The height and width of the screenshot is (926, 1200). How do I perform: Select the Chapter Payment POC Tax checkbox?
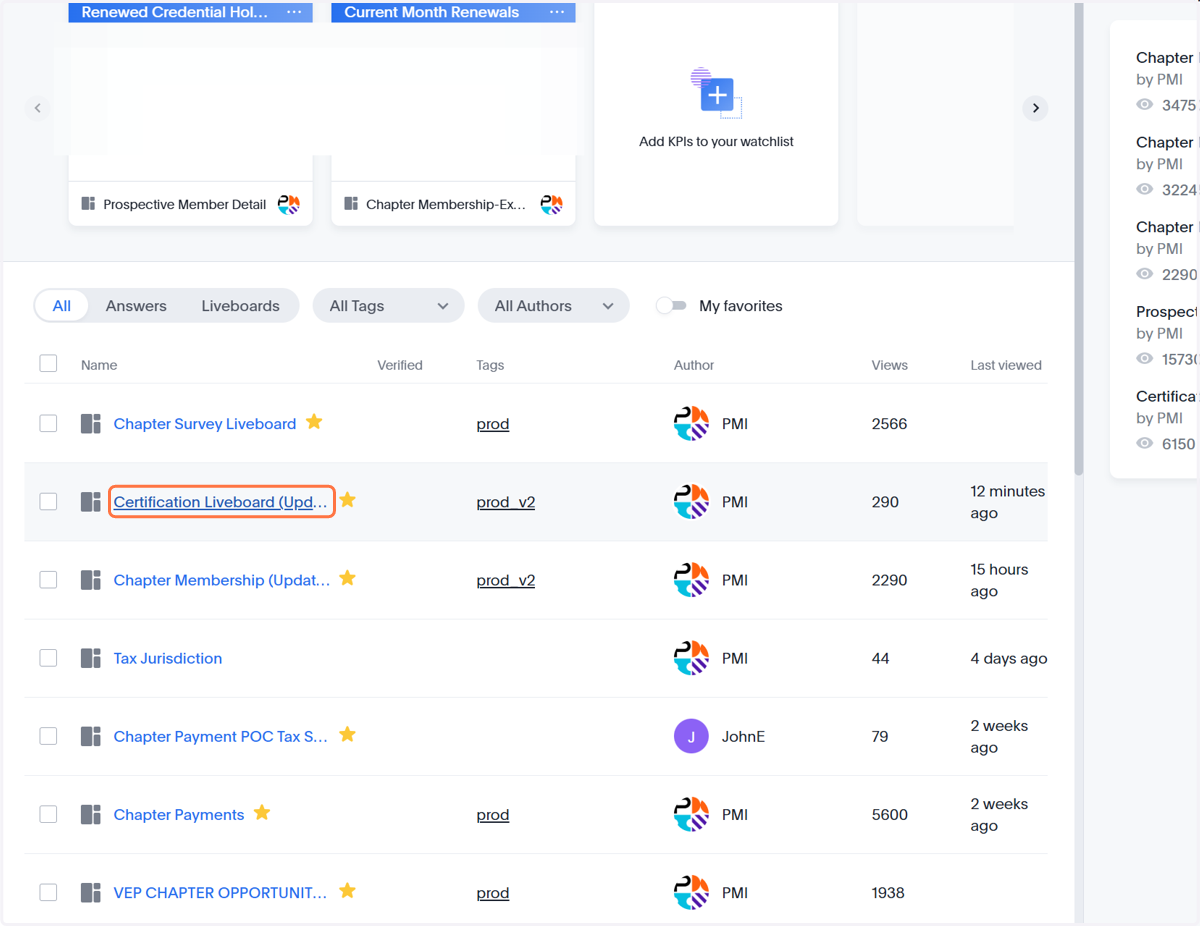pos(48,737)
